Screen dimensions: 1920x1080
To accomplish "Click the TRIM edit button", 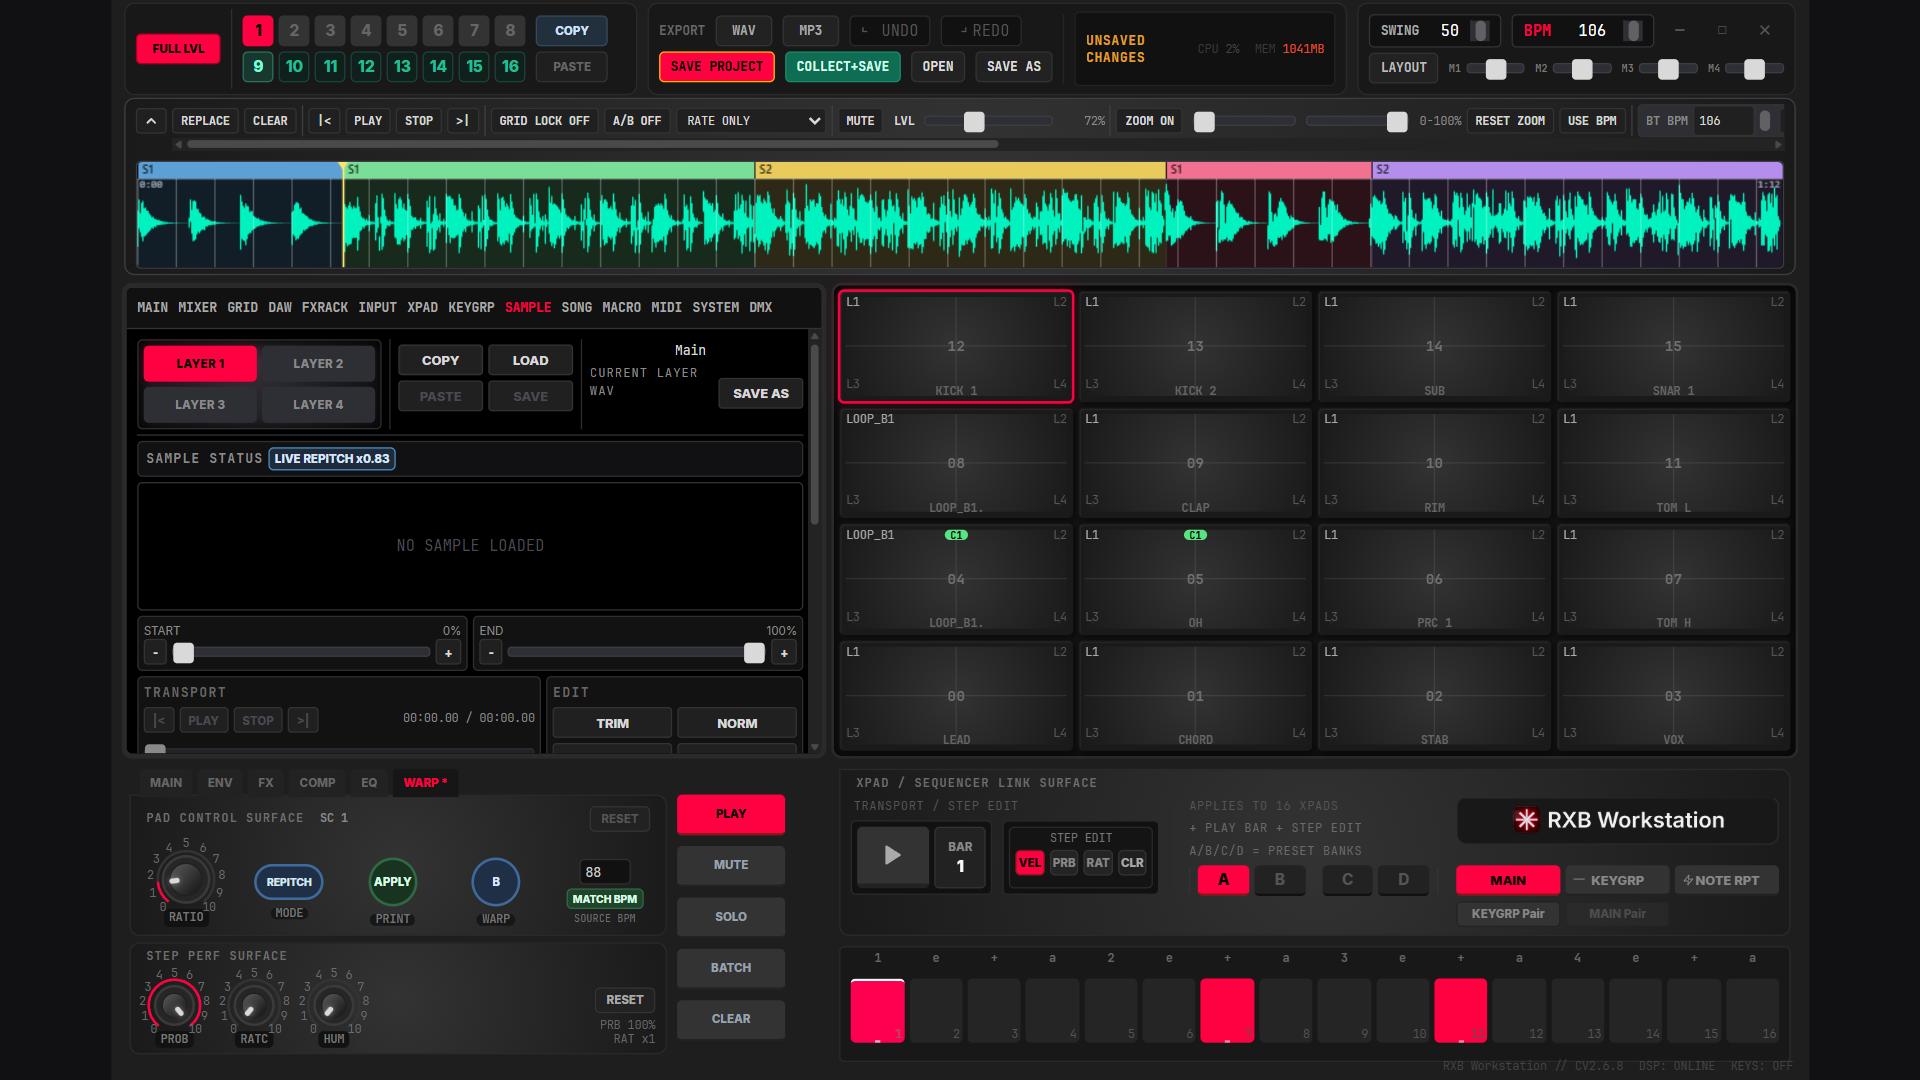I will pyautogui.click(x=612, y=723).
